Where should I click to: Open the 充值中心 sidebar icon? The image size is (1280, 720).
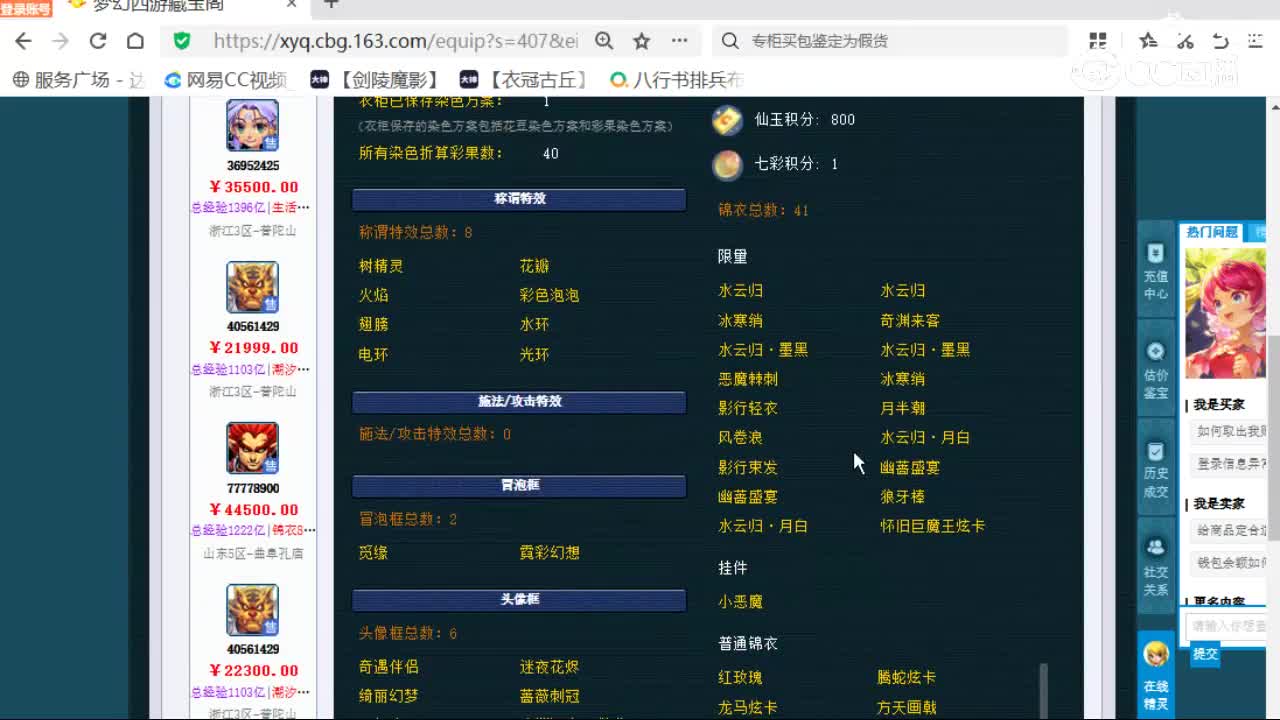(x=1155, y=256)
